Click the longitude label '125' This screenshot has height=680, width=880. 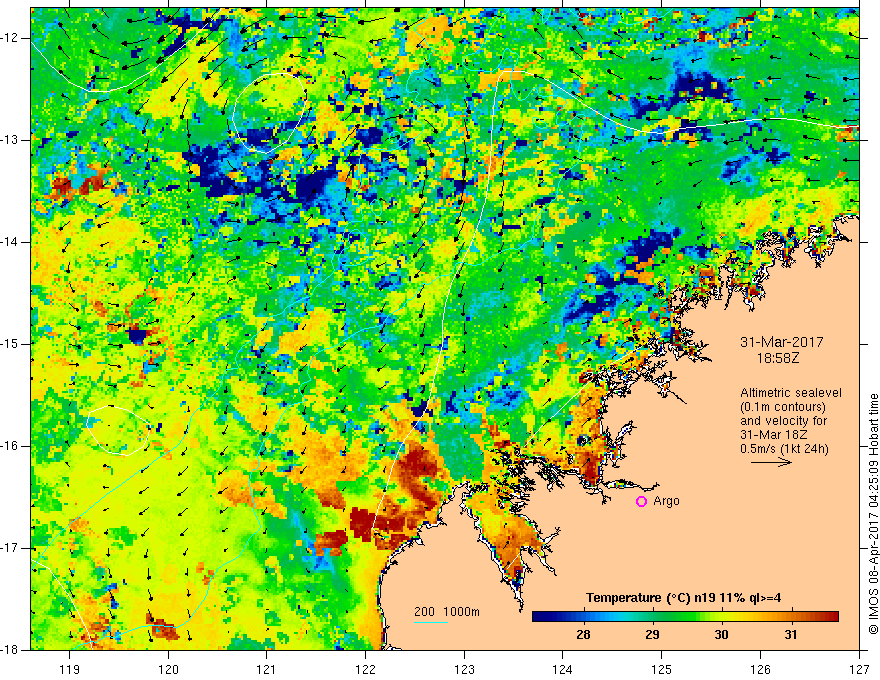(x=662, y=669)
